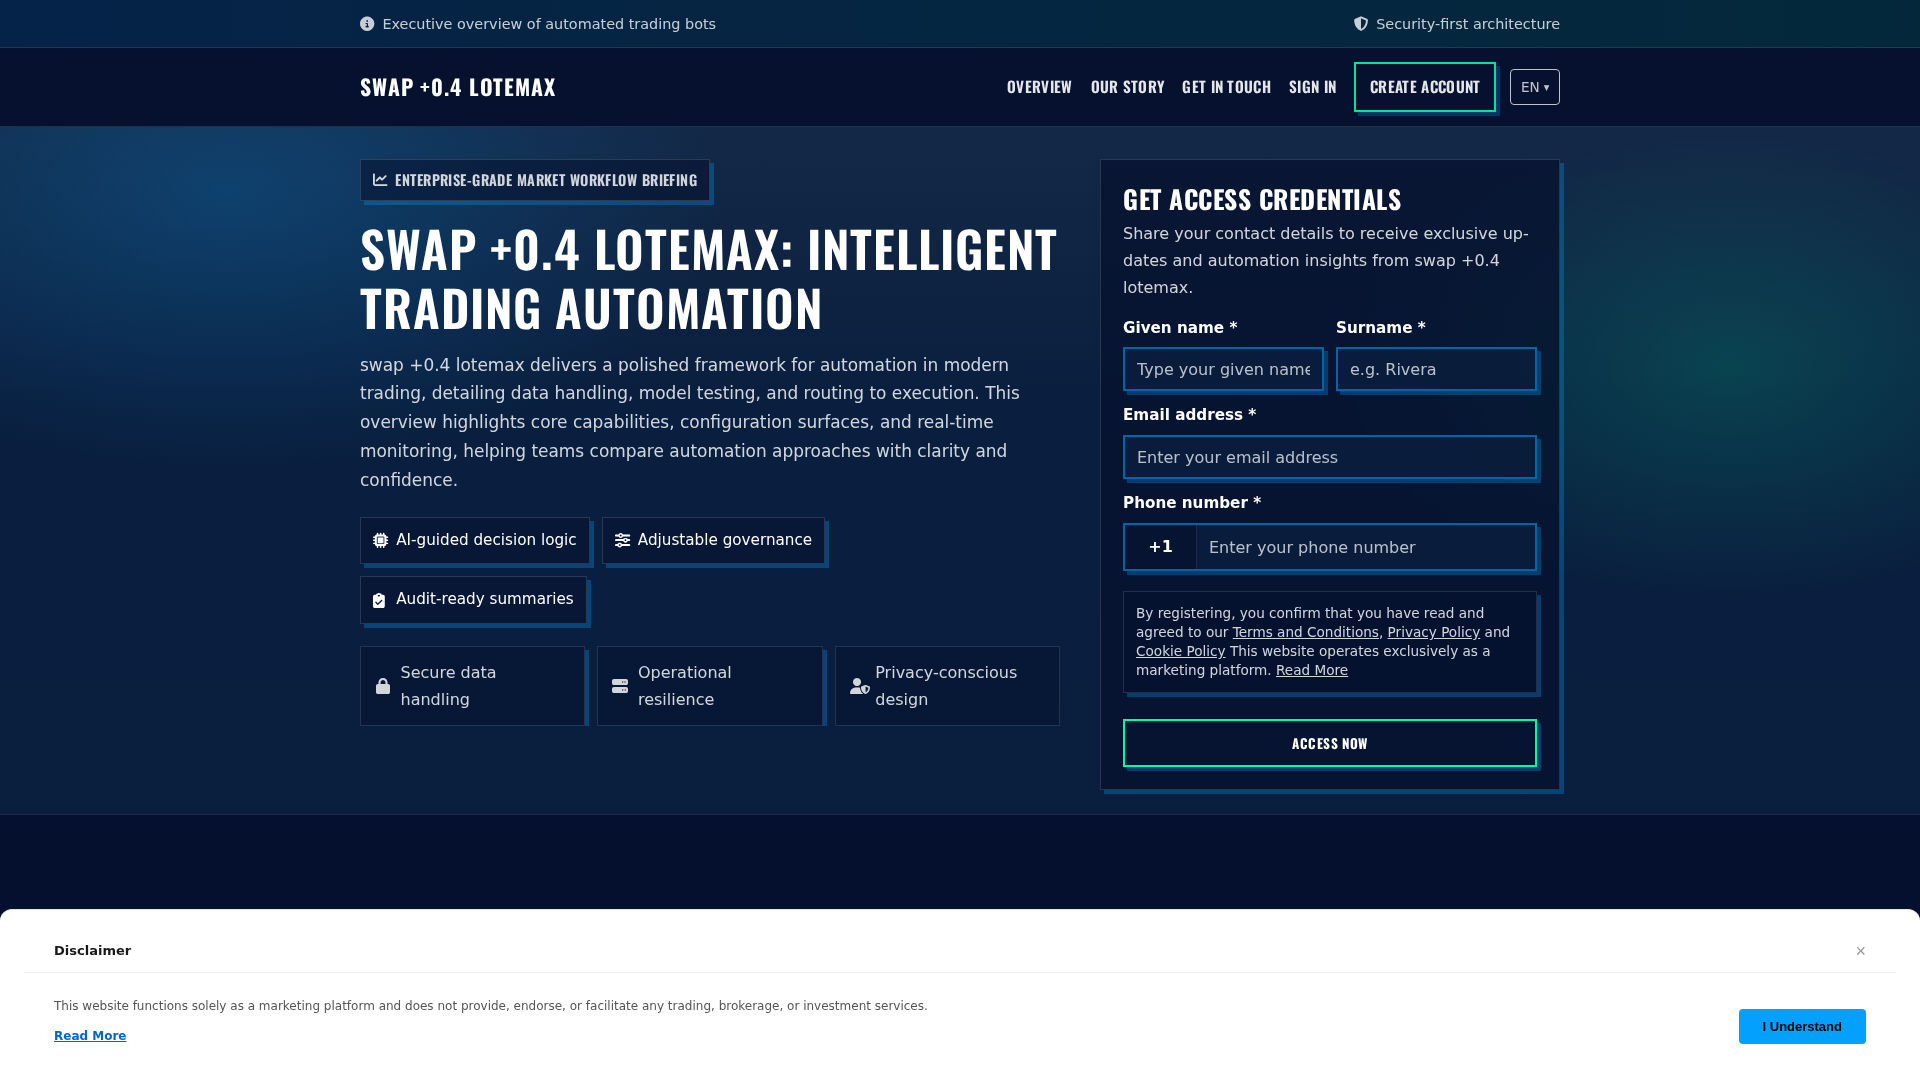Click the Enterprise-Grade Market Workflow Briefing badge
The image size is (1920, 1080).
535,180
